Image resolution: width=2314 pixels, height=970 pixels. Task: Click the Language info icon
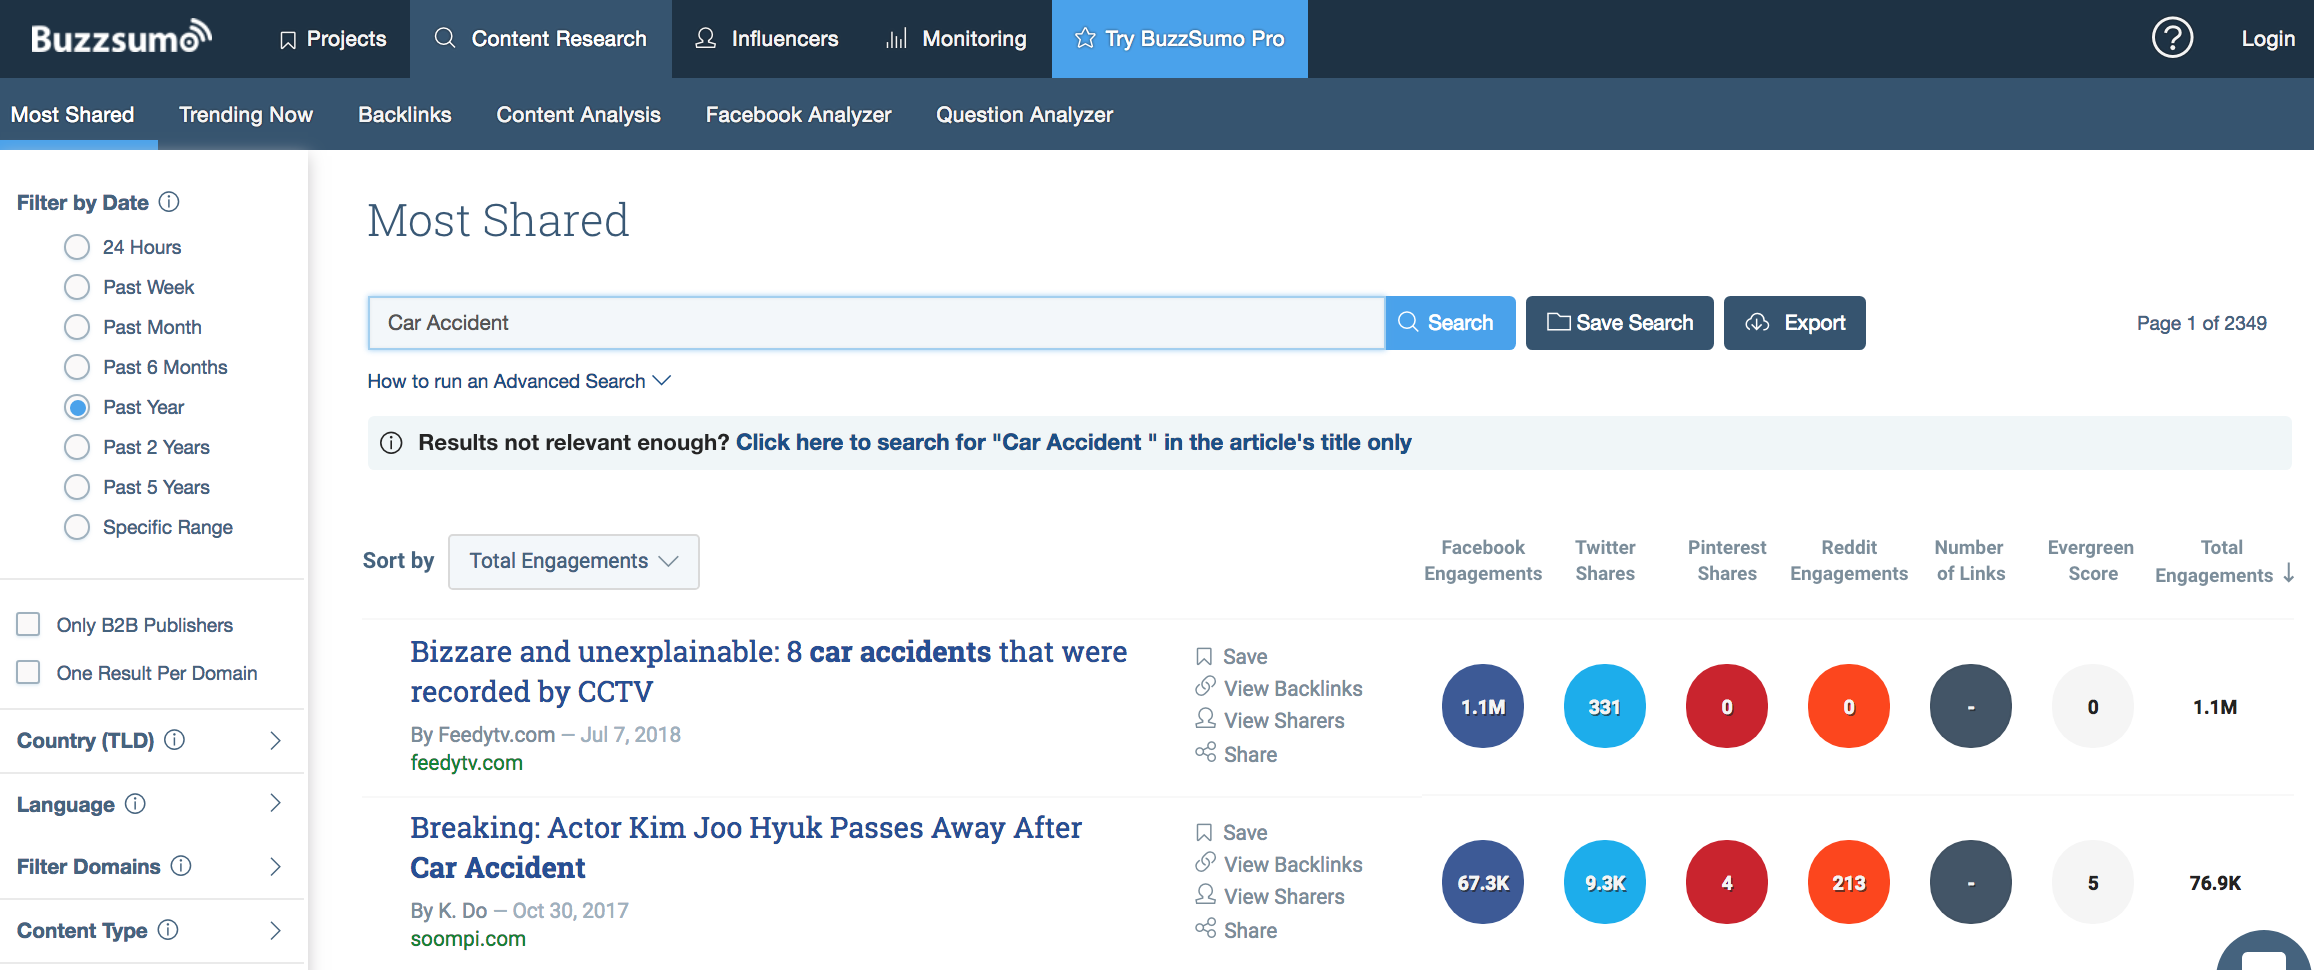135,804
